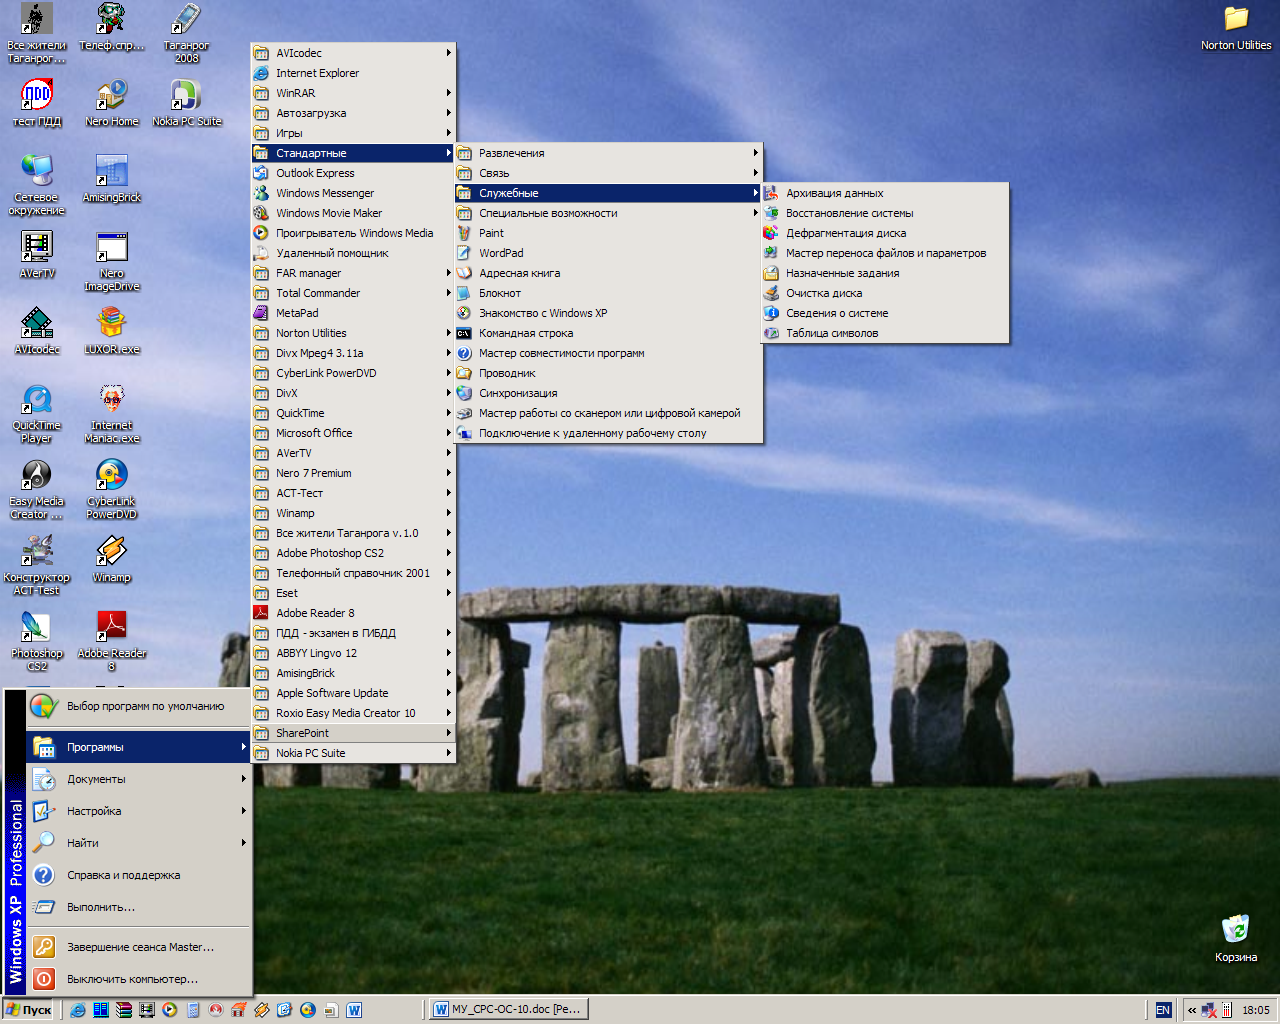Screen dimensions: 1280x1024
Task: Open the Корзина recycle bin icon
Action: coord(1236,938)
